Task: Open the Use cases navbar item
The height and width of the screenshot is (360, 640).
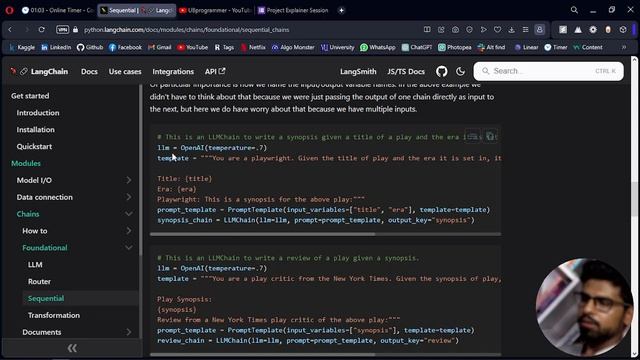Action: 125,71
